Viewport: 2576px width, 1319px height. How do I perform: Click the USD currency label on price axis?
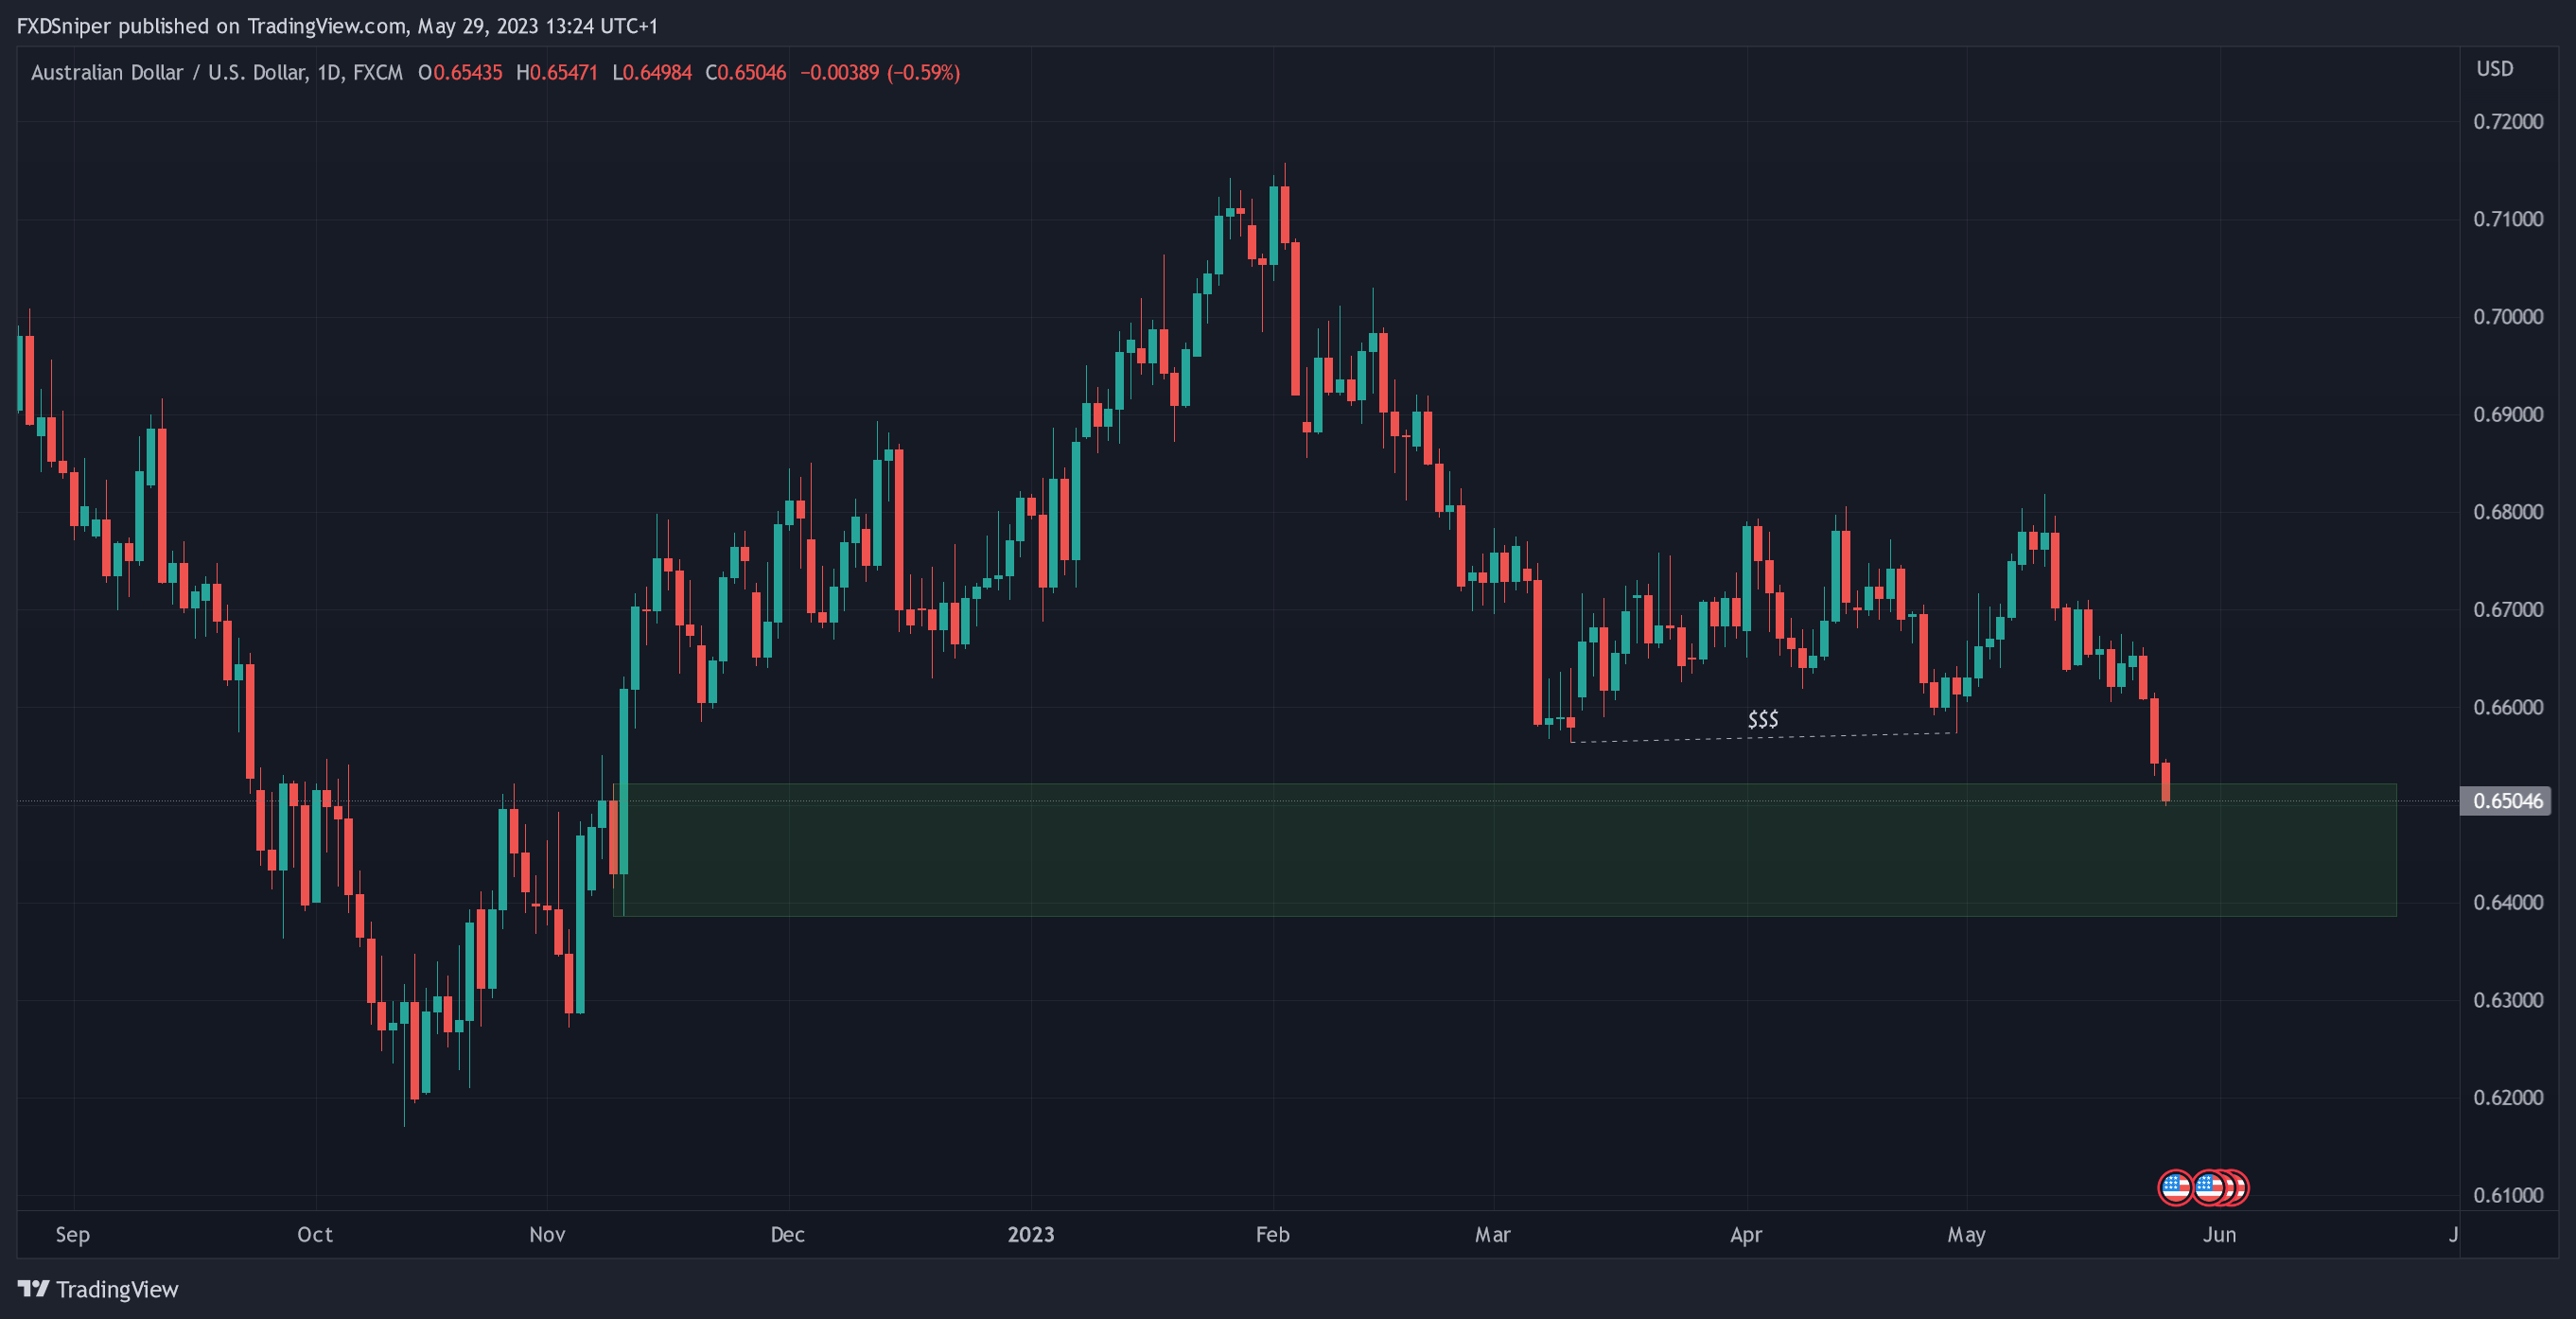point(2494,69)
